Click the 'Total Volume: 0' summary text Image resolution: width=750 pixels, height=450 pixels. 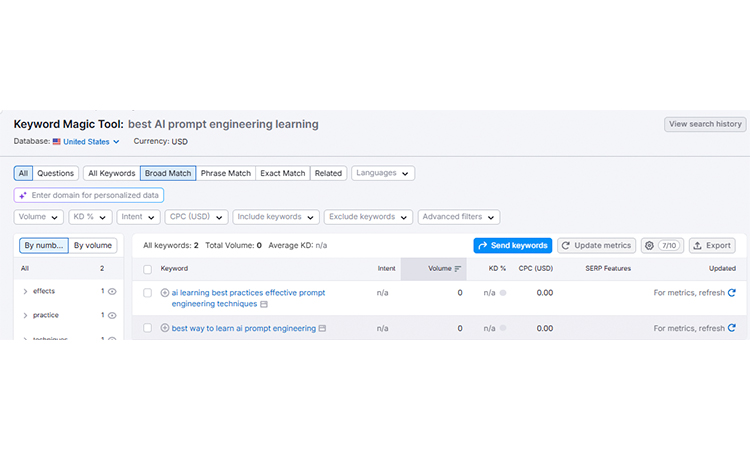click(x=233, y=245)
